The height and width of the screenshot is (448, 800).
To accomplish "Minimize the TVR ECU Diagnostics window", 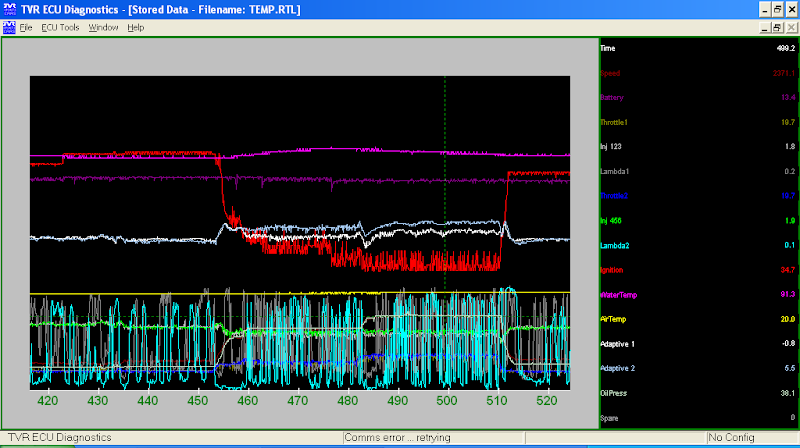I will point(764,9).
